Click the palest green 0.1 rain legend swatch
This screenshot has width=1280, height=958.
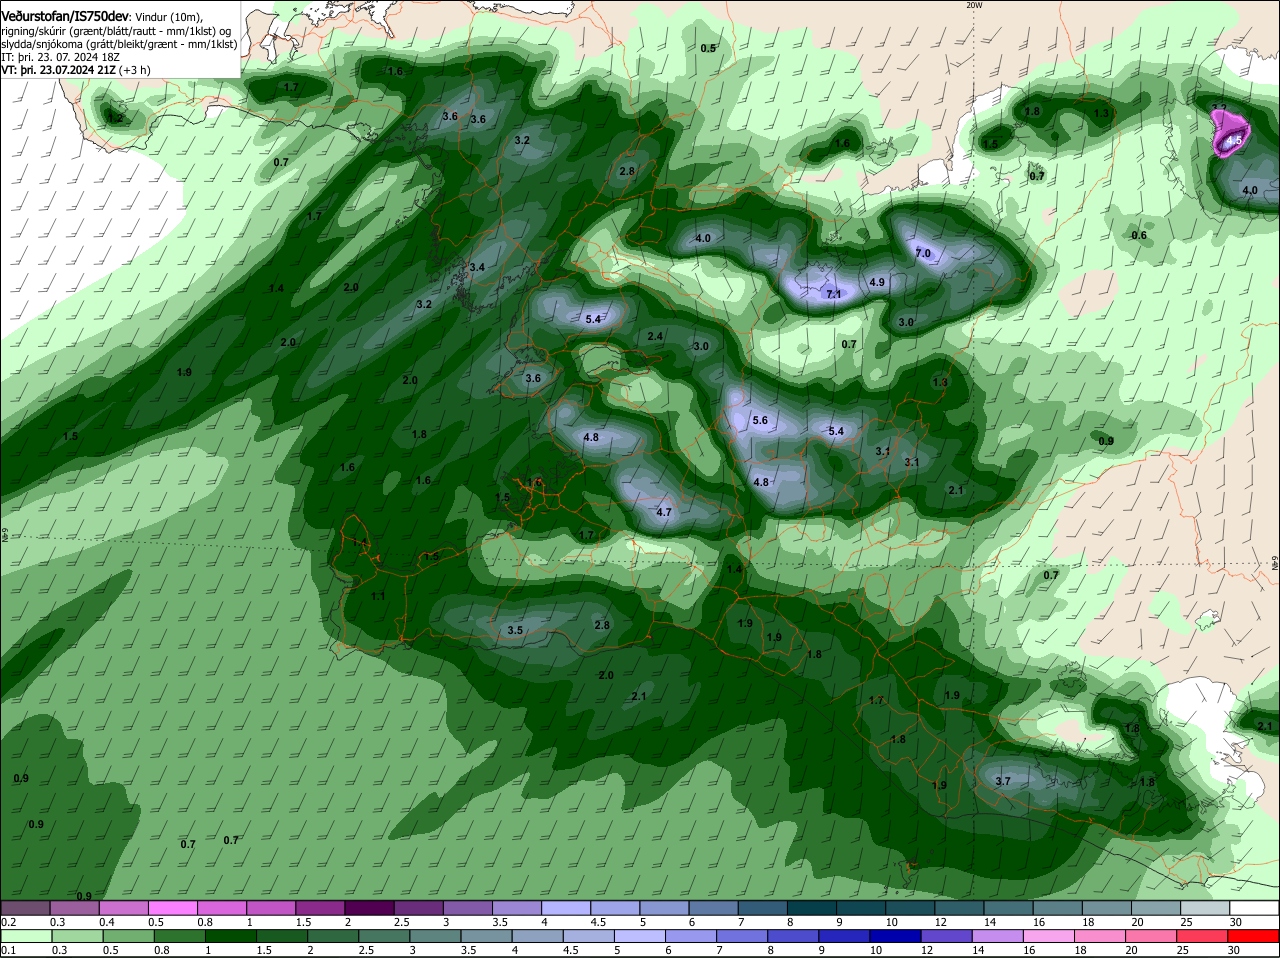click(24, 936)
